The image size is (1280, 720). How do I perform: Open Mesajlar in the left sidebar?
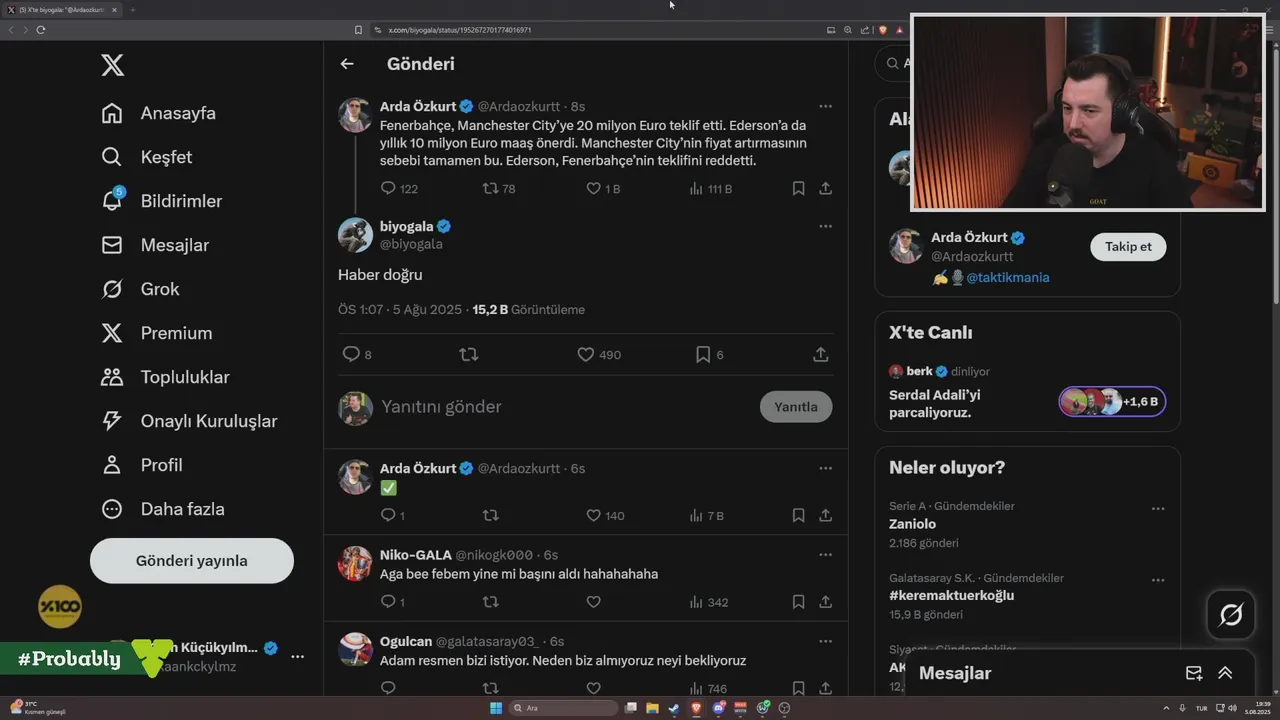click(x=155, y=245)
